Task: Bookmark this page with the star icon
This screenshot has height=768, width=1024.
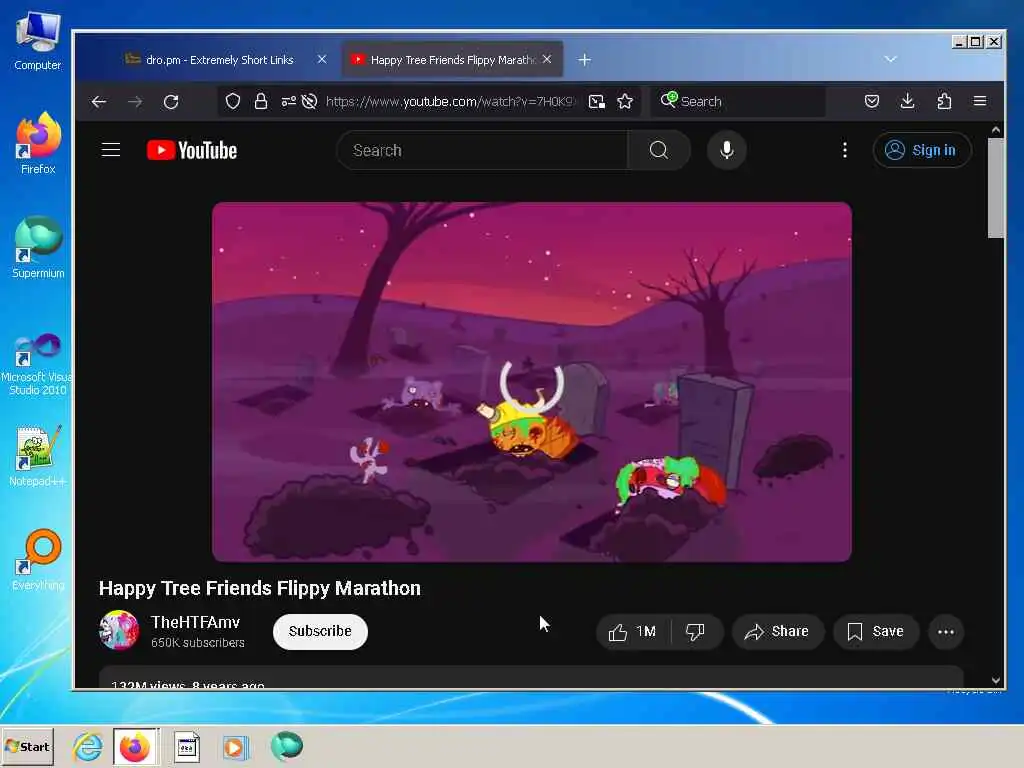Action: point(625,101)
